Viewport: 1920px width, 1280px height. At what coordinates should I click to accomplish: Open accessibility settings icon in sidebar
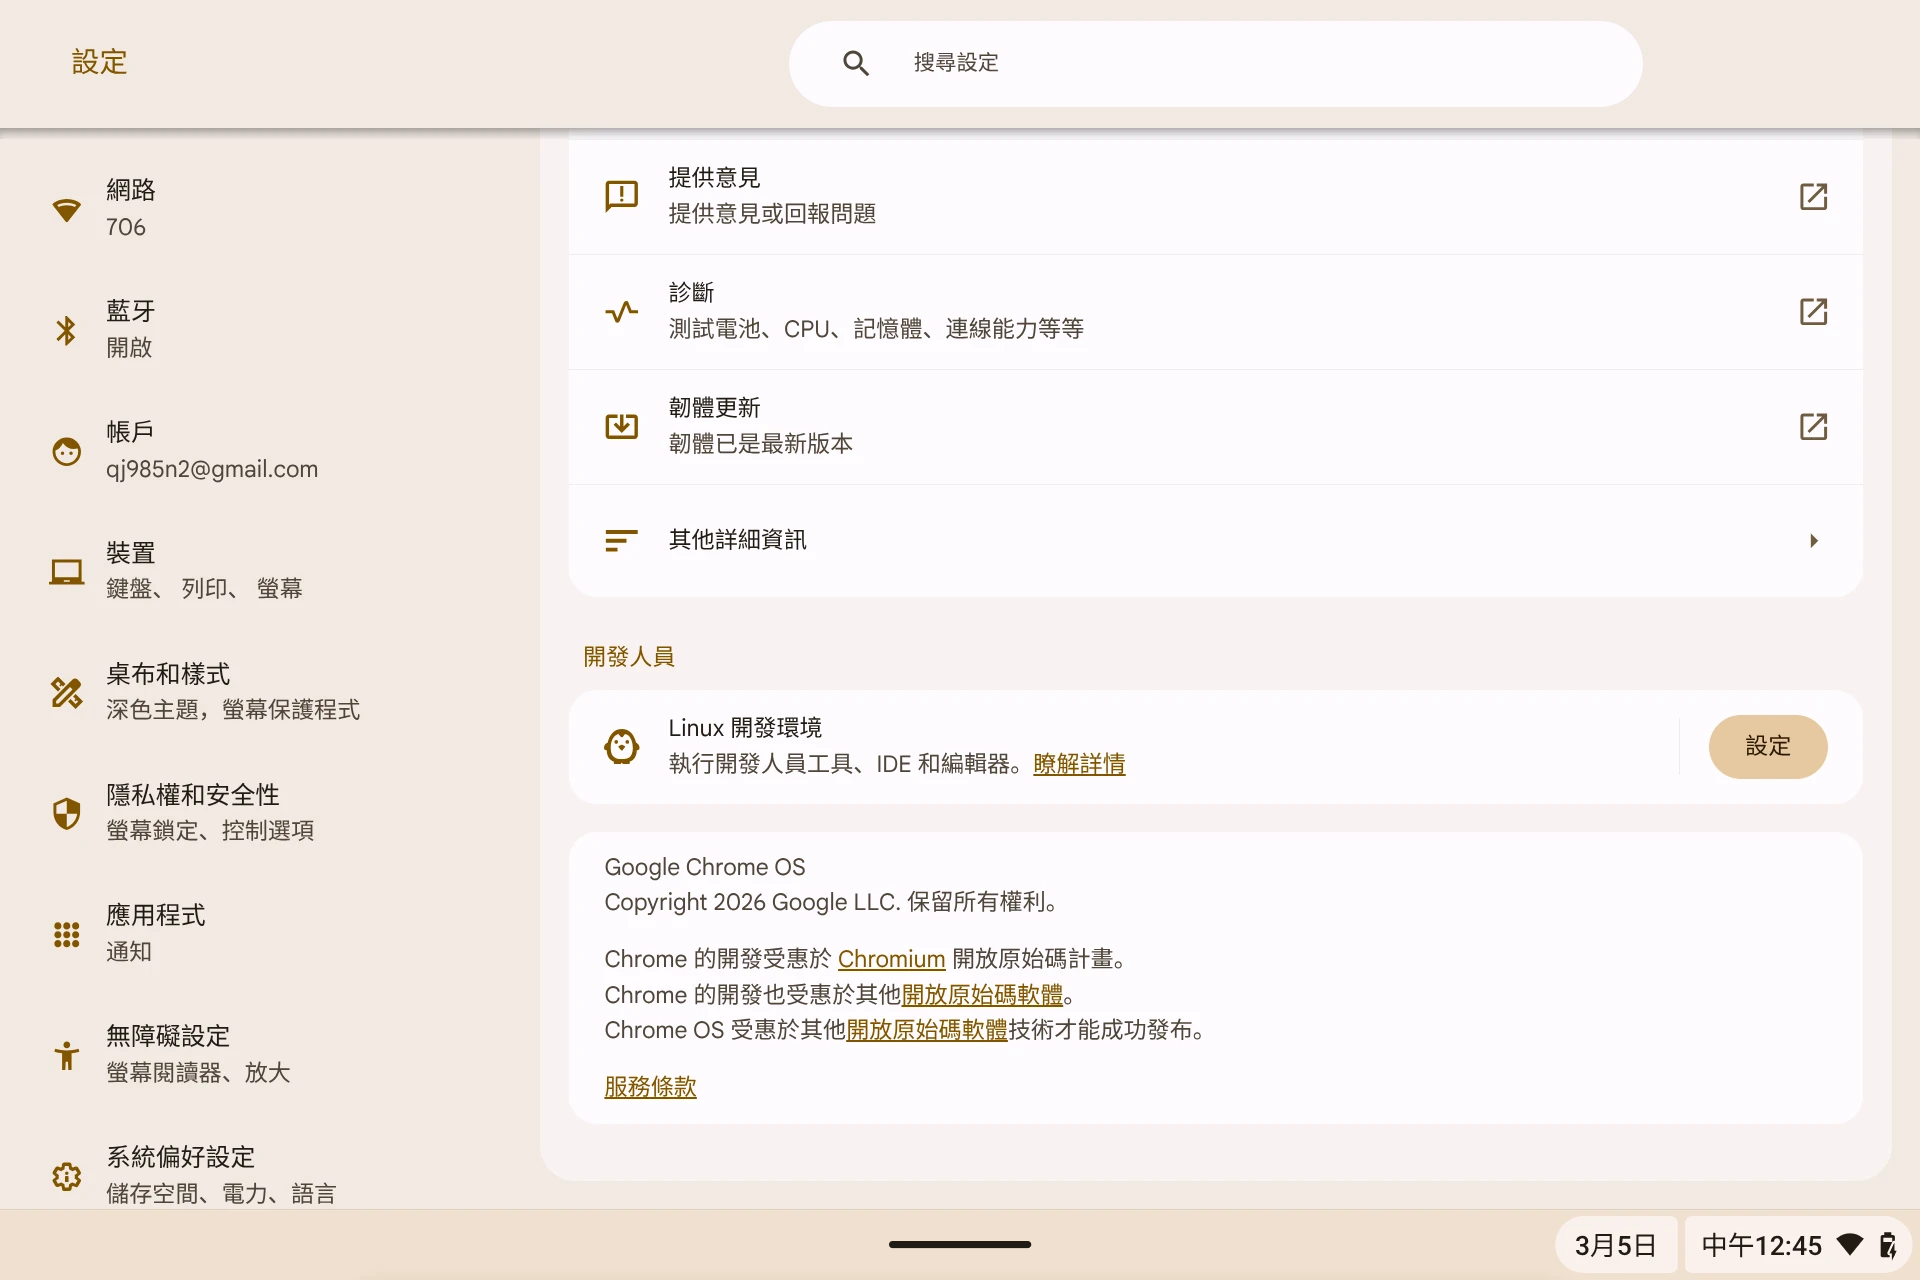(66, 1055)
